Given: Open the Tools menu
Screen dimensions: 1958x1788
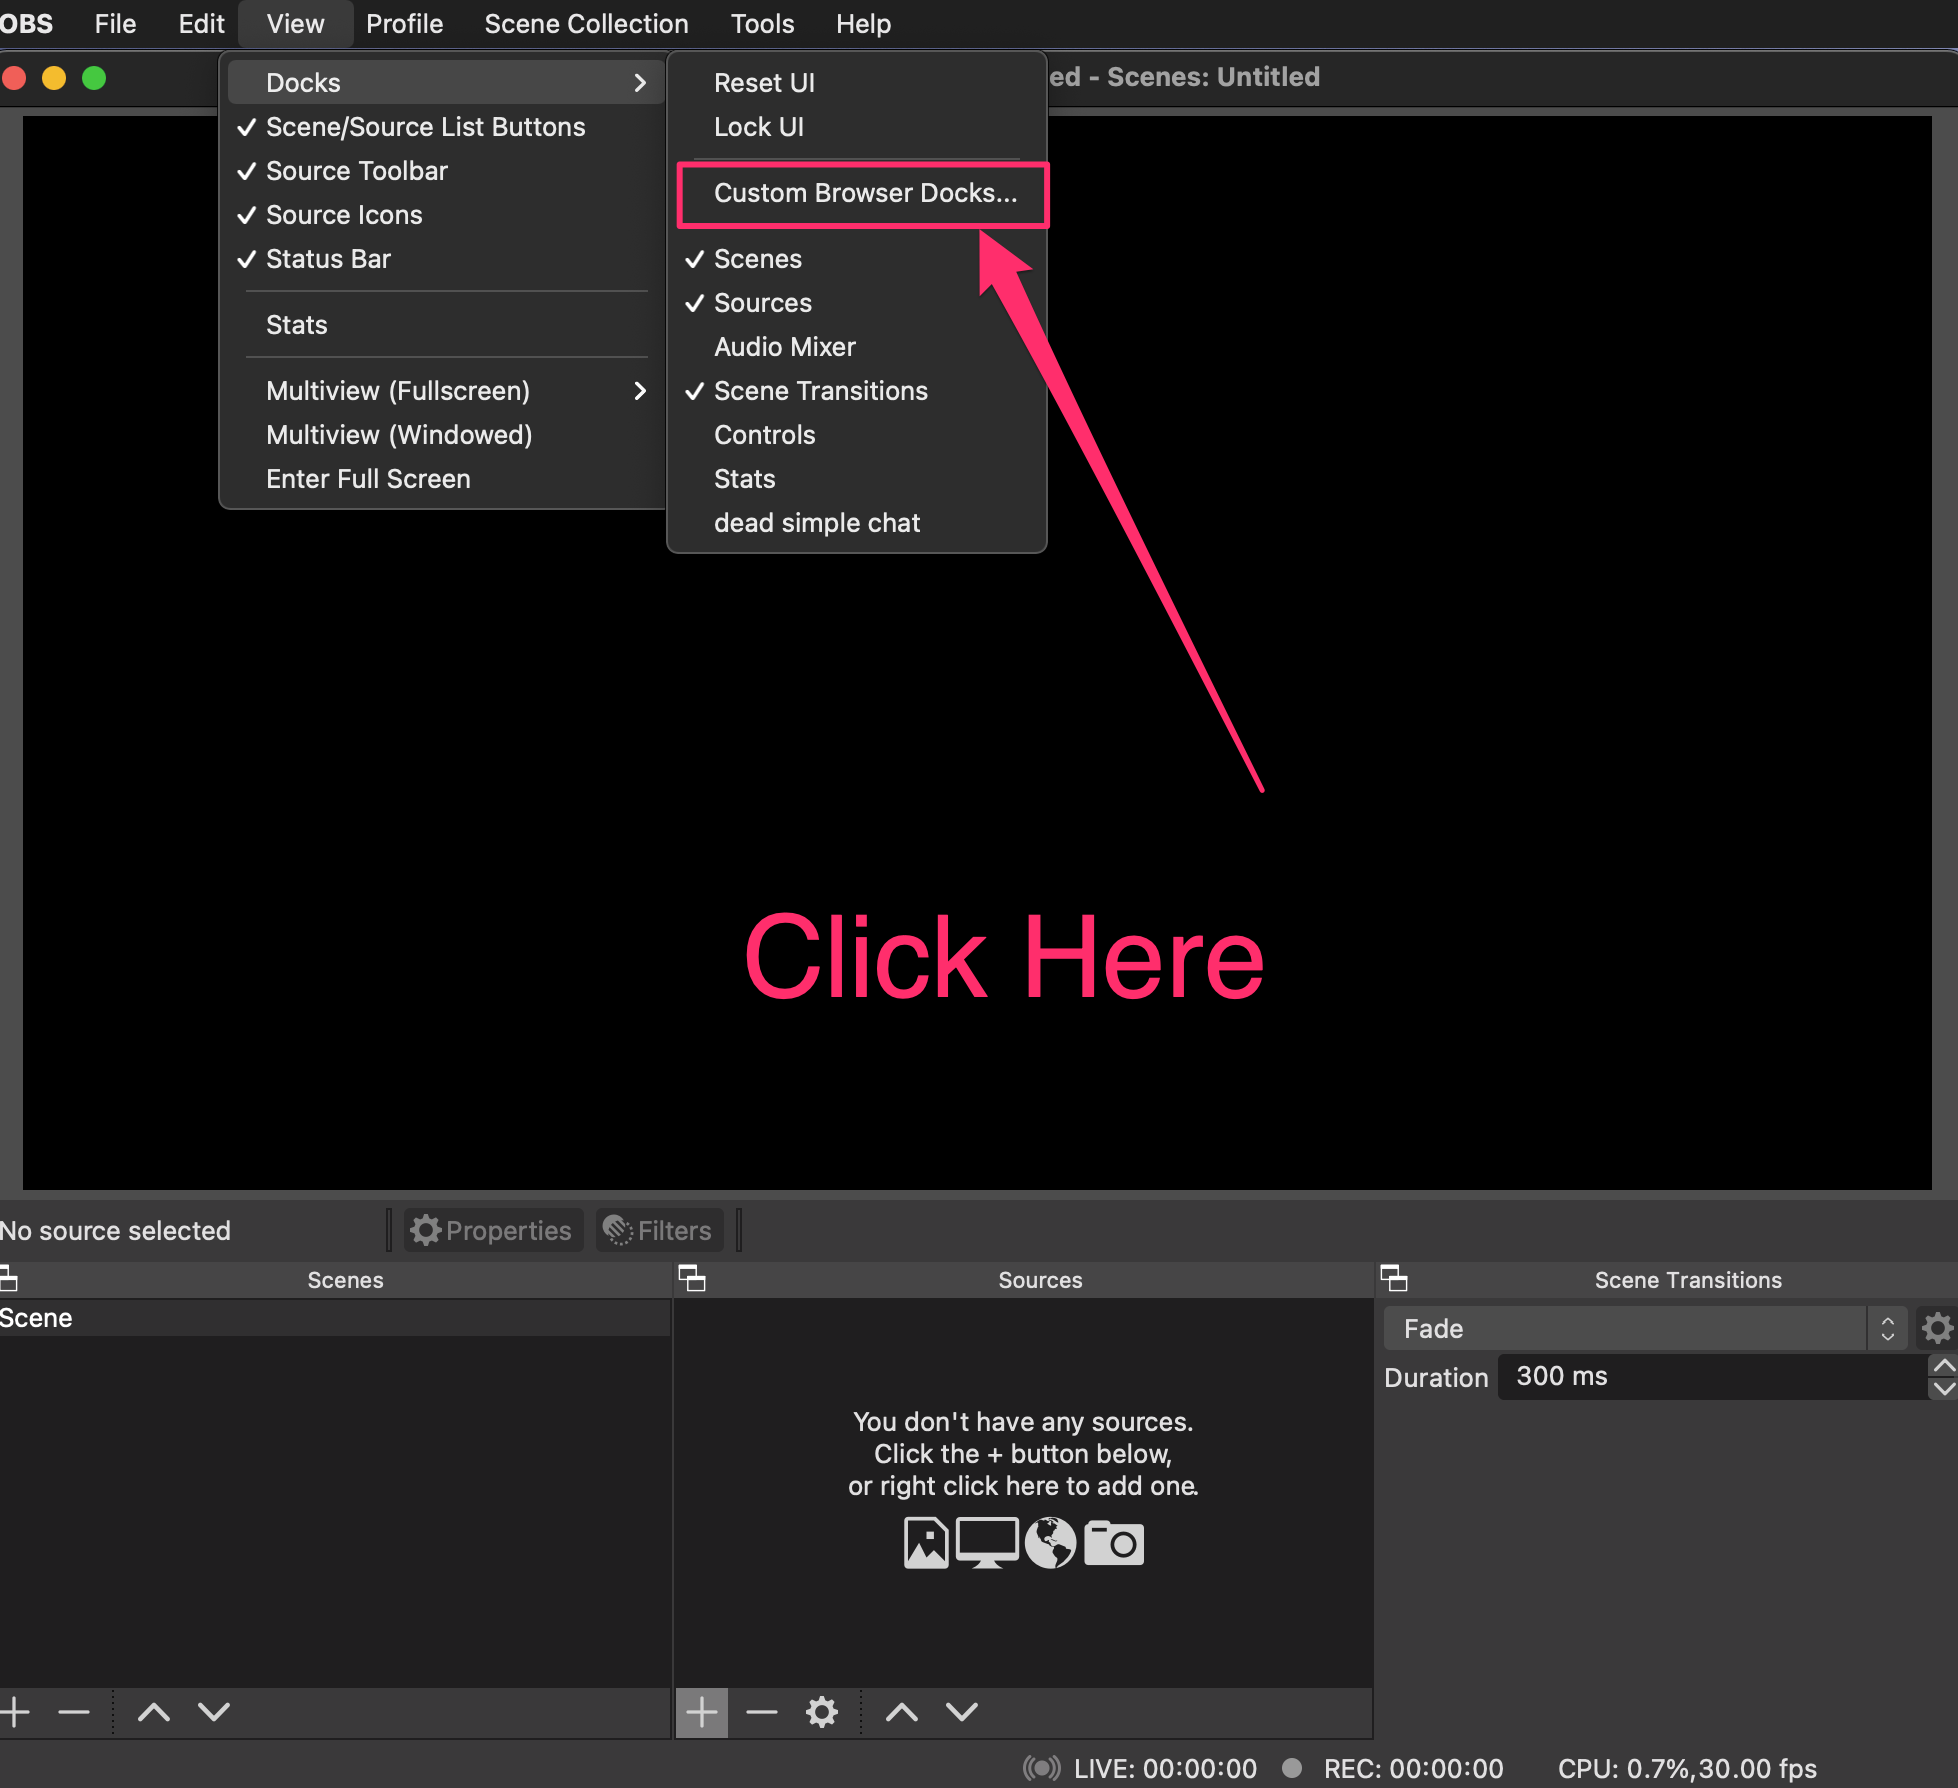Looking at the screenshot, I should coord(761,23).
